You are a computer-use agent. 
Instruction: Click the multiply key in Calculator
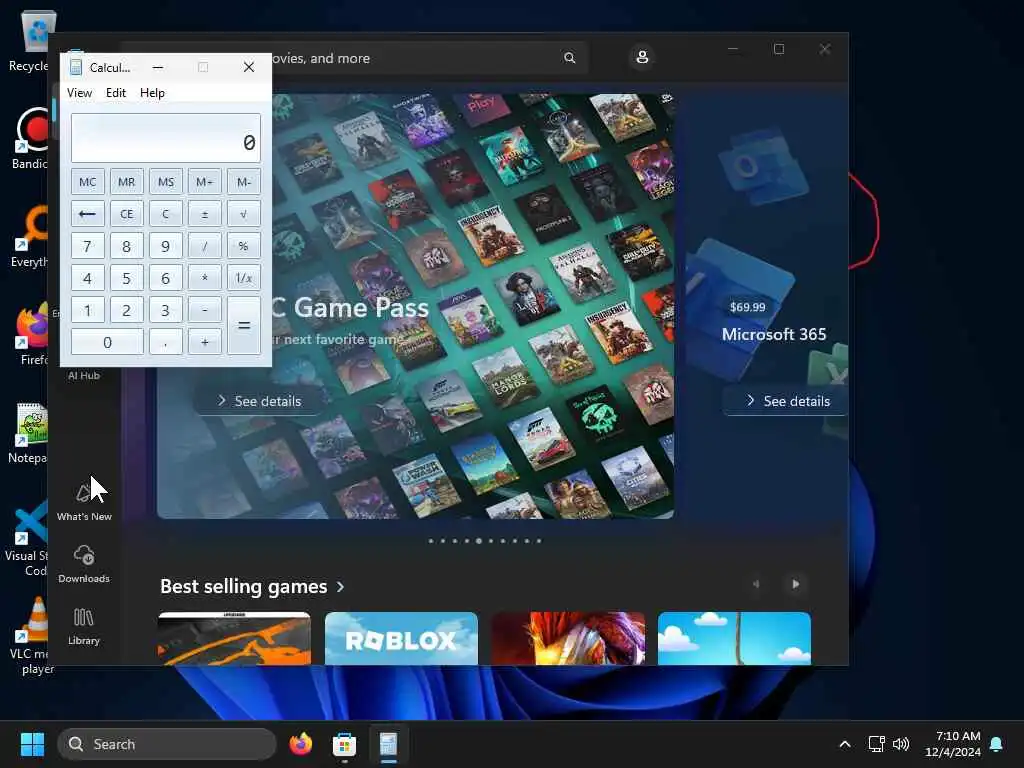tap(204, 278)
